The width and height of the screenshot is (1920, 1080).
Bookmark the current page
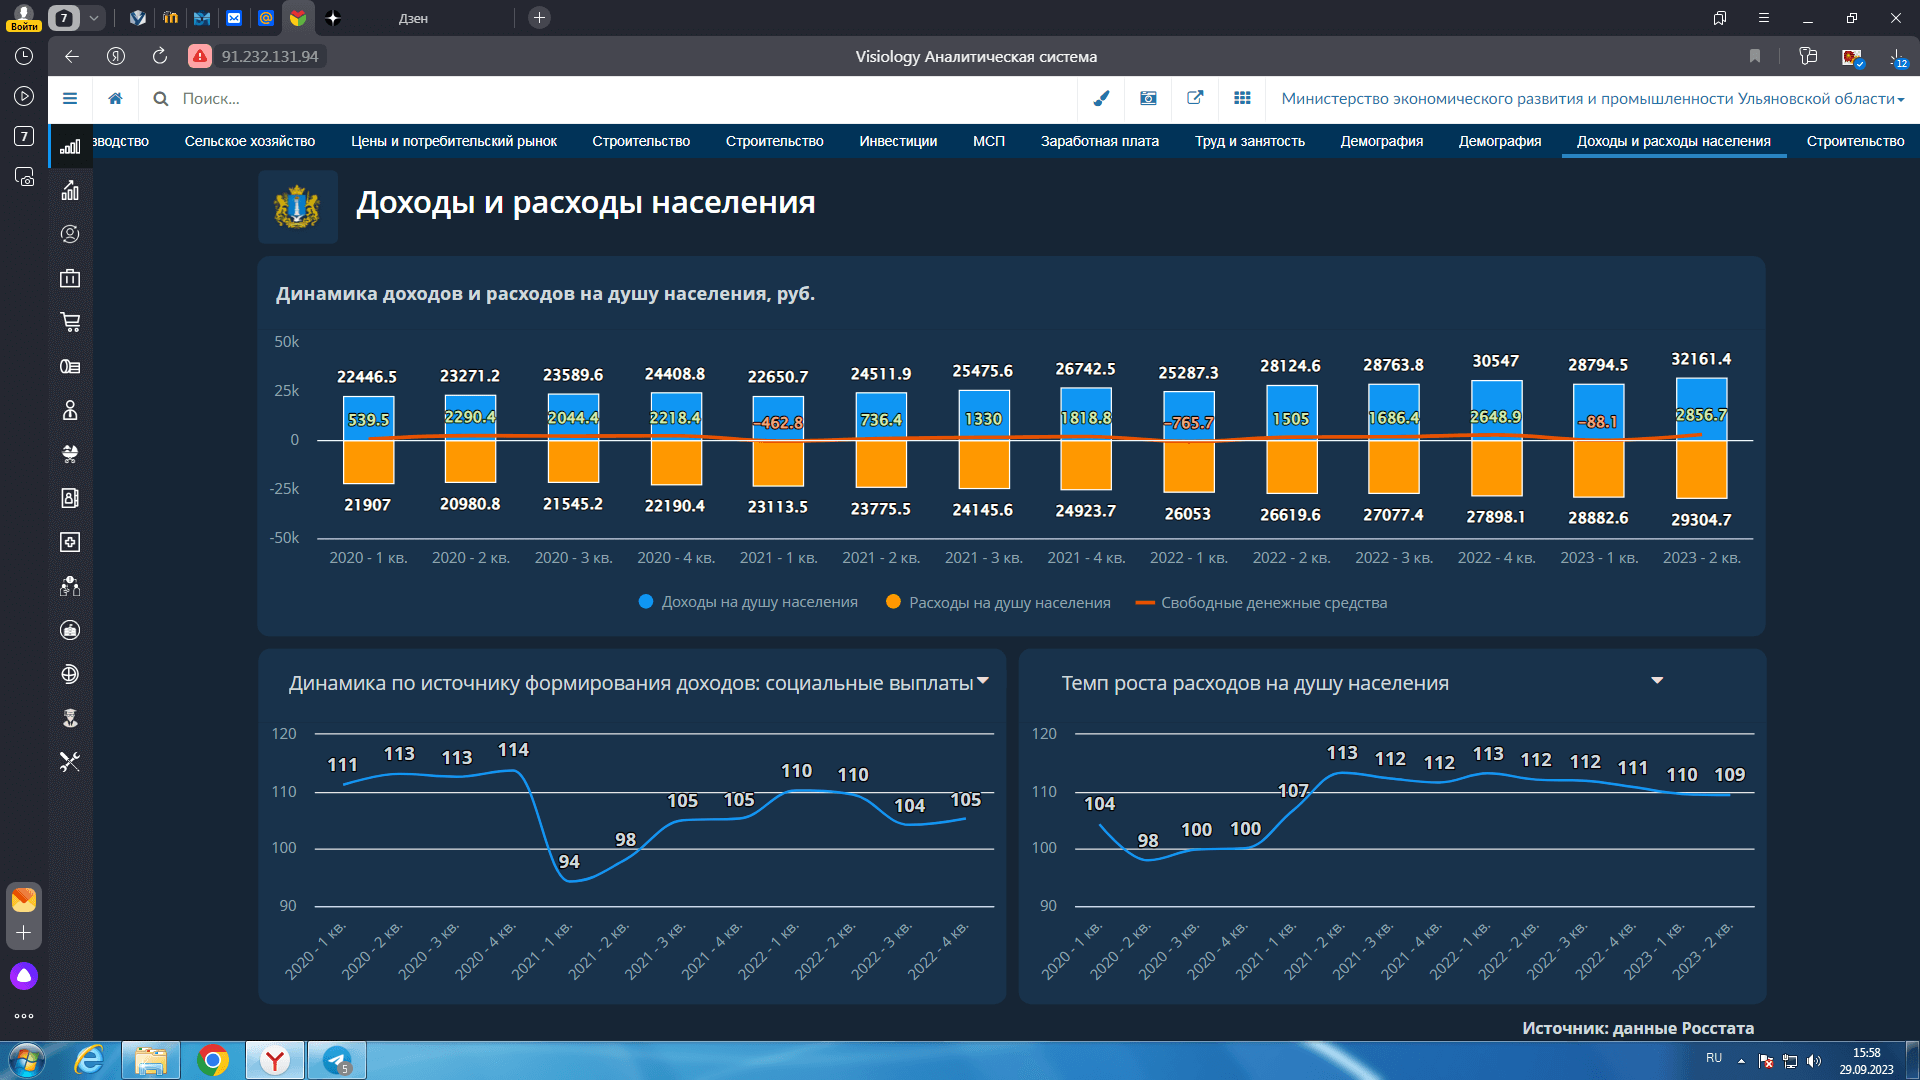pos(1755,56)
